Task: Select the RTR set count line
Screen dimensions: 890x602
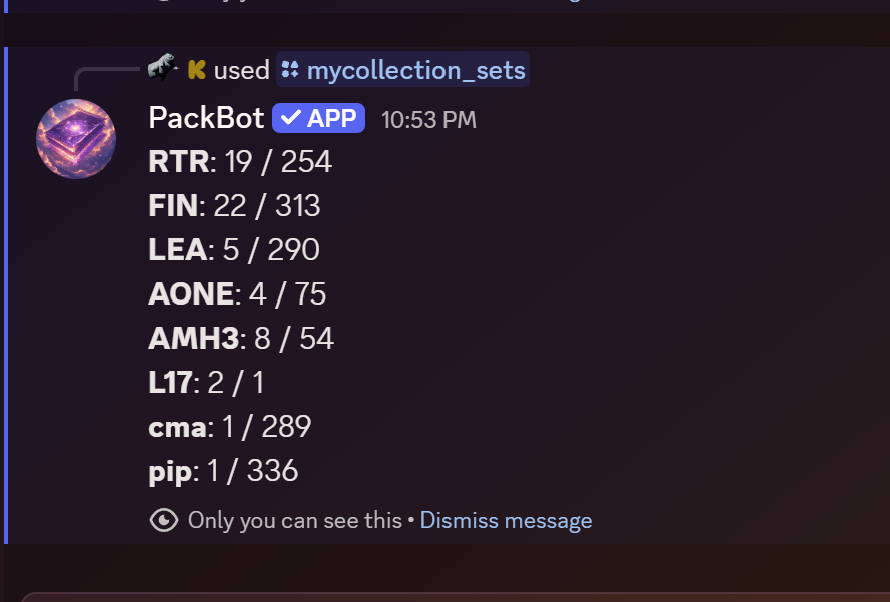Action: pyautogui.click(x=240, y=162)
